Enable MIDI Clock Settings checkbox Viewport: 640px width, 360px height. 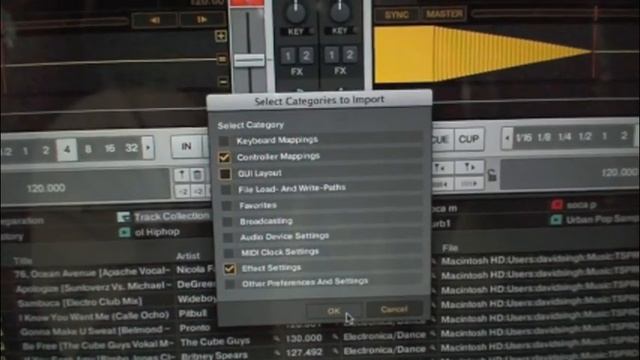(x=229, y=253)
